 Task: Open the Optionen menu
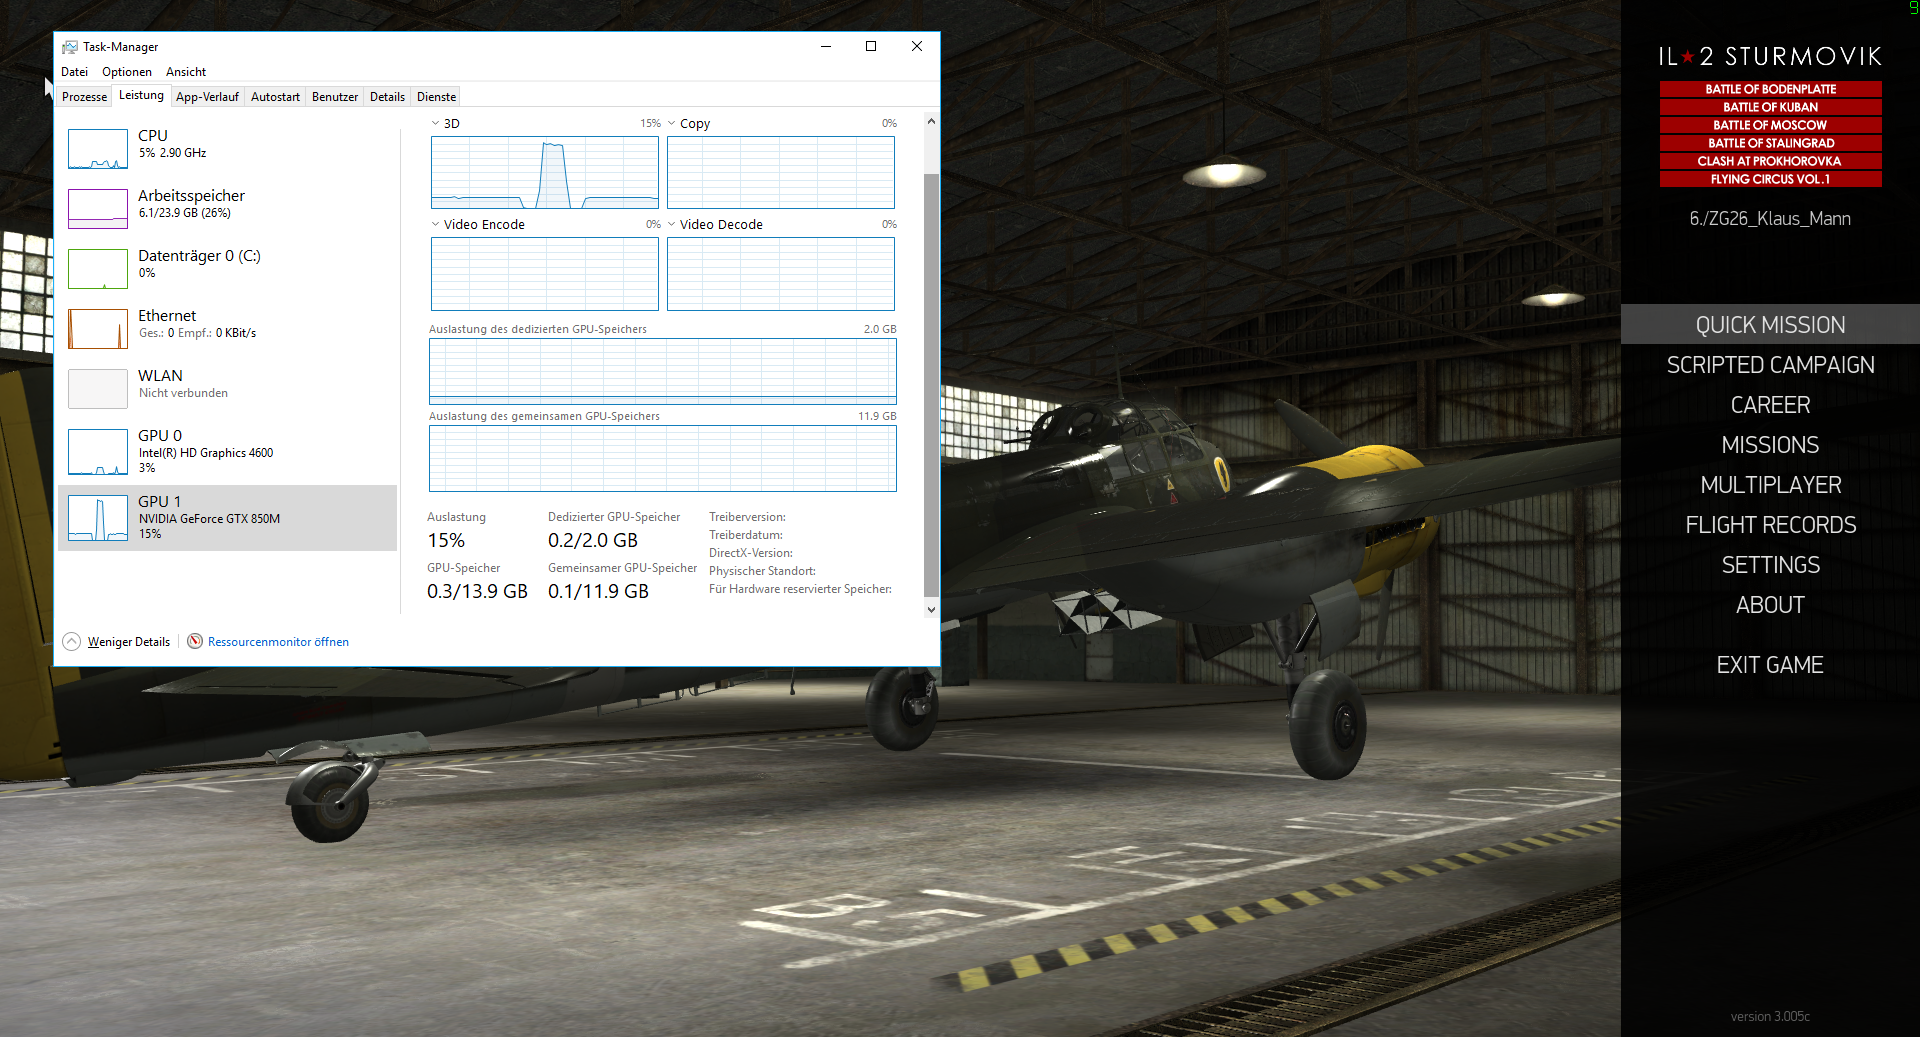coord(127,72)
